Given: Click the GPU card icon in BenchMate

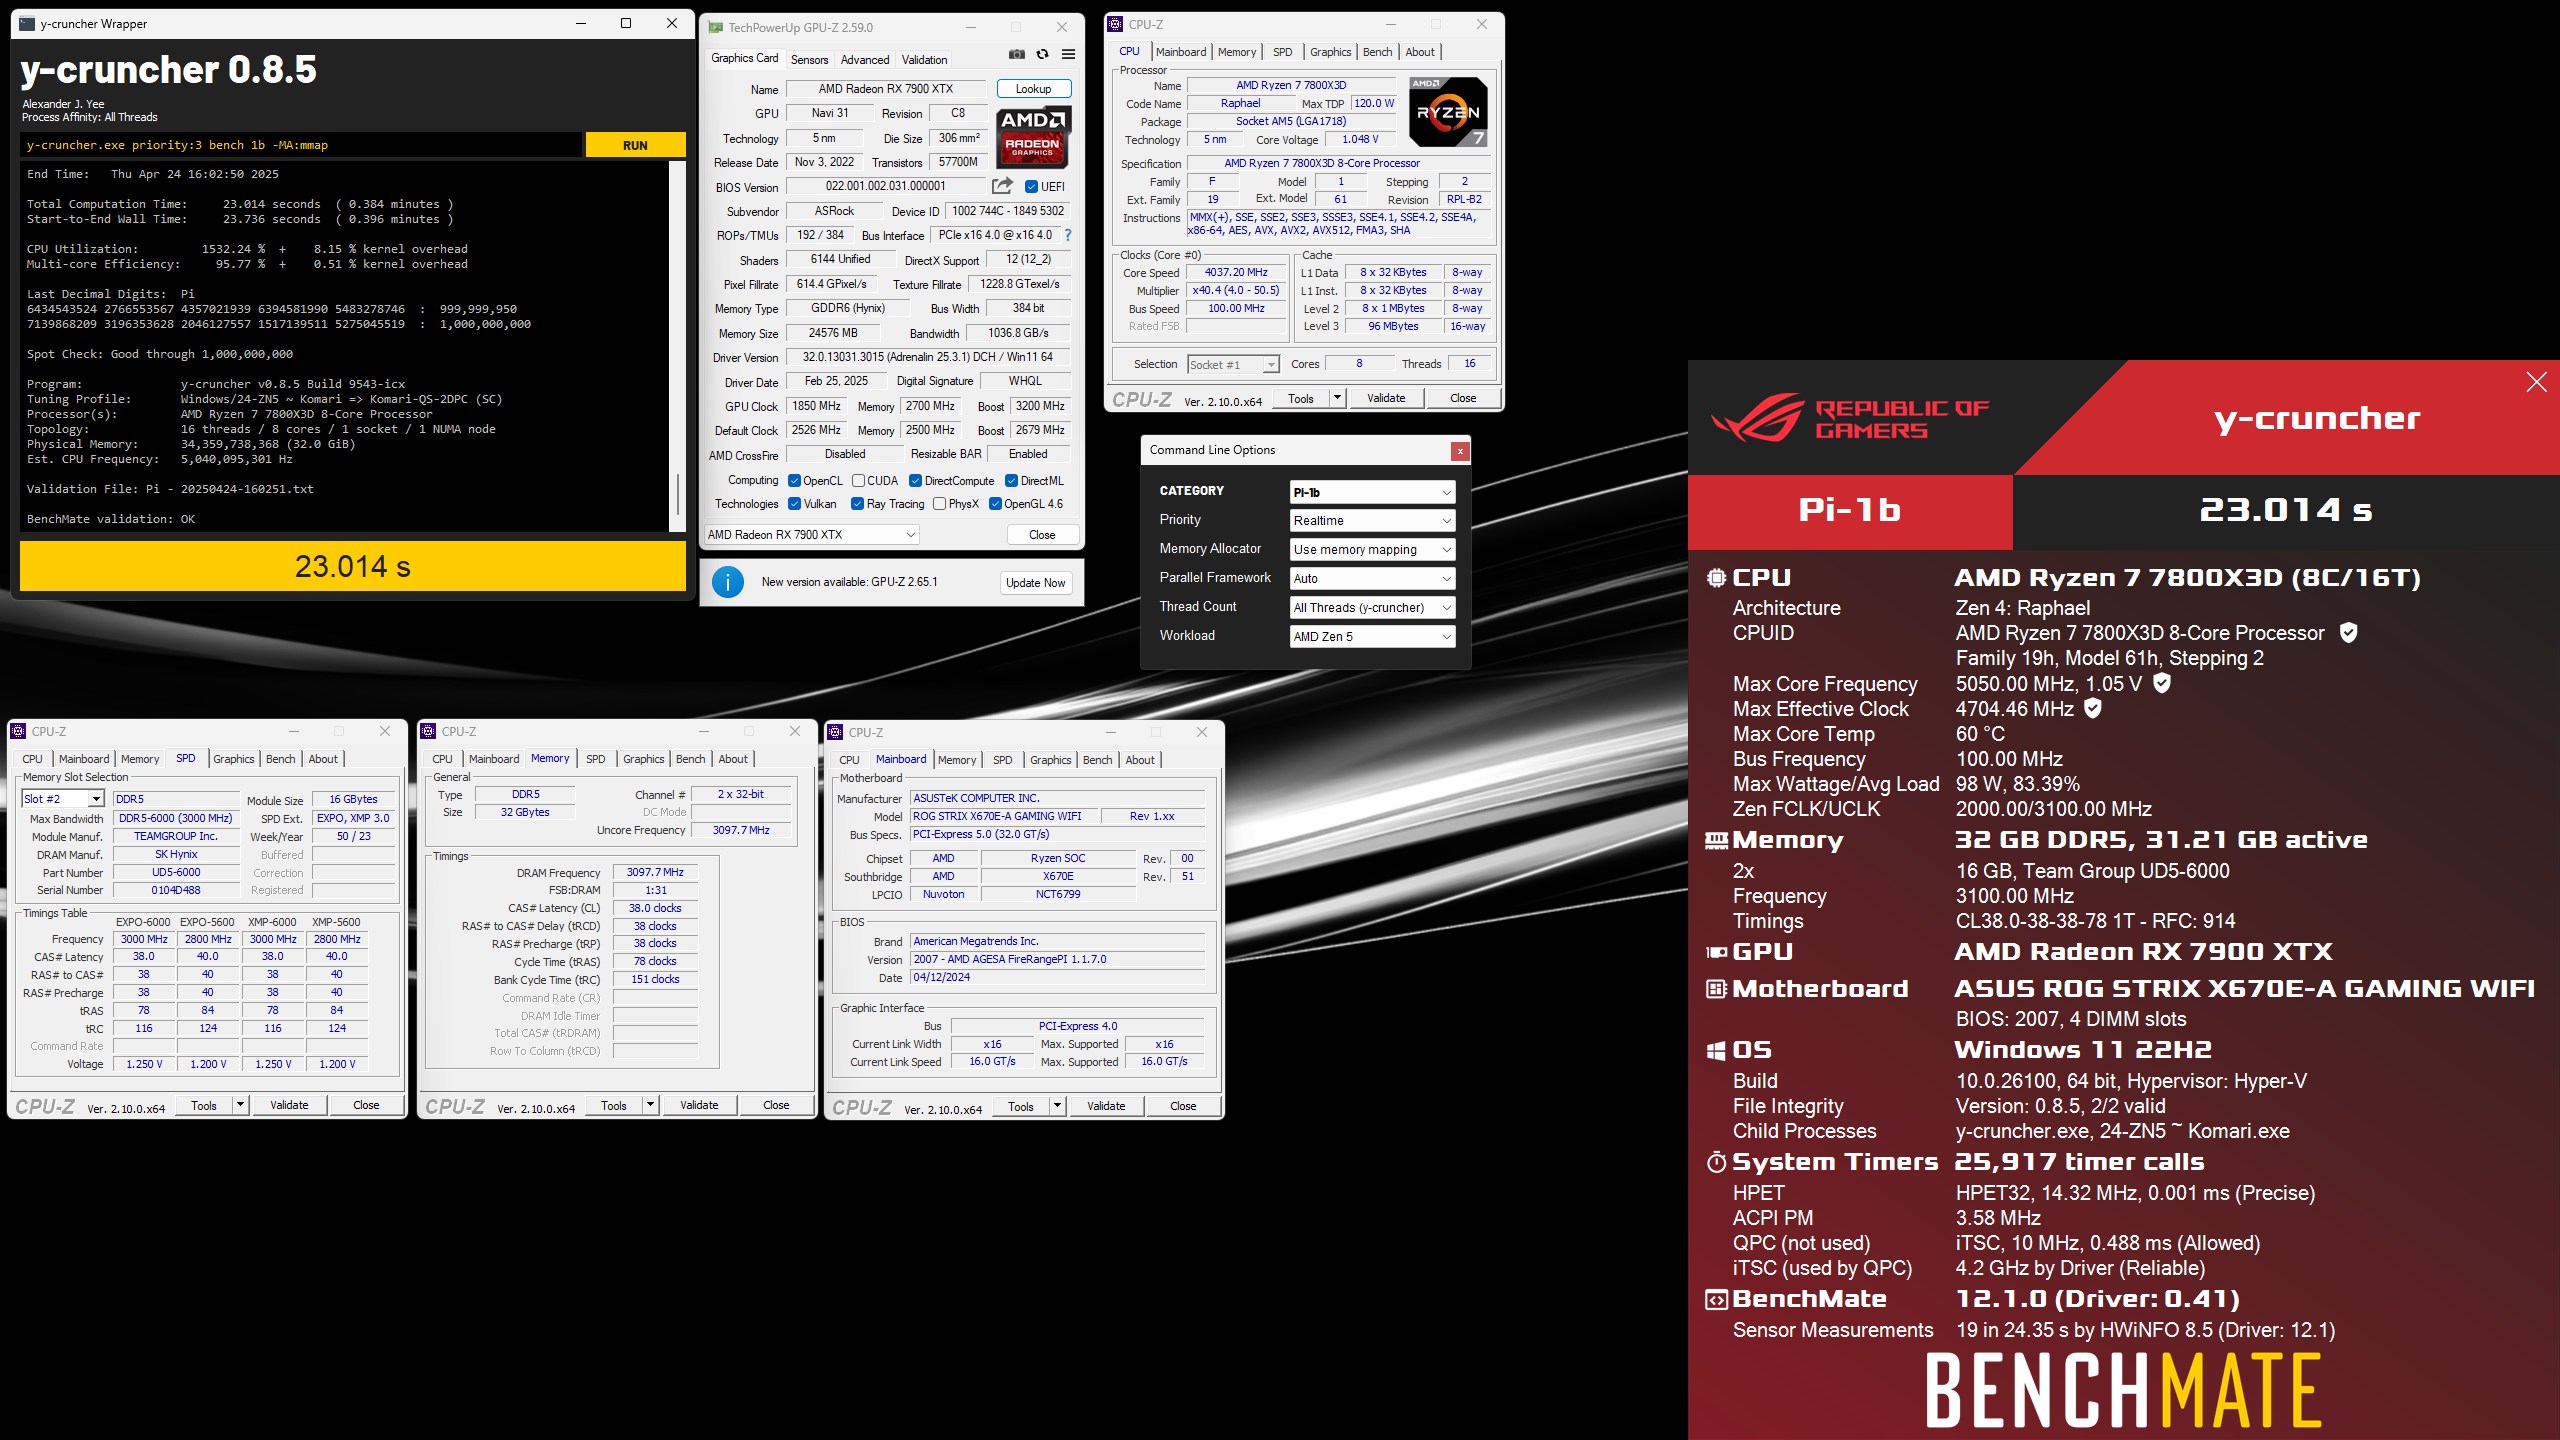Looking at the screenshot, I should pyautogui.click(x=1716, y=952).
